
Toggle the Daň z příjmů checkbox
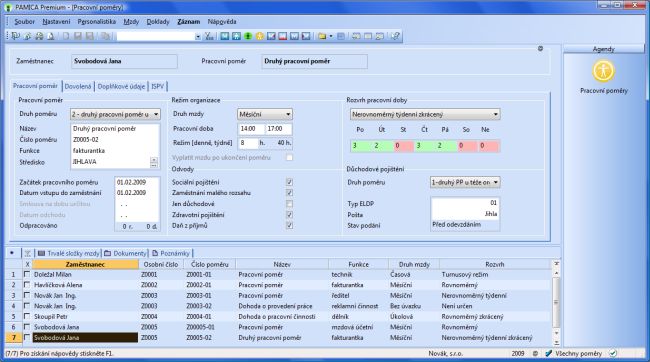pyautogui.click(x=289, y=226)
